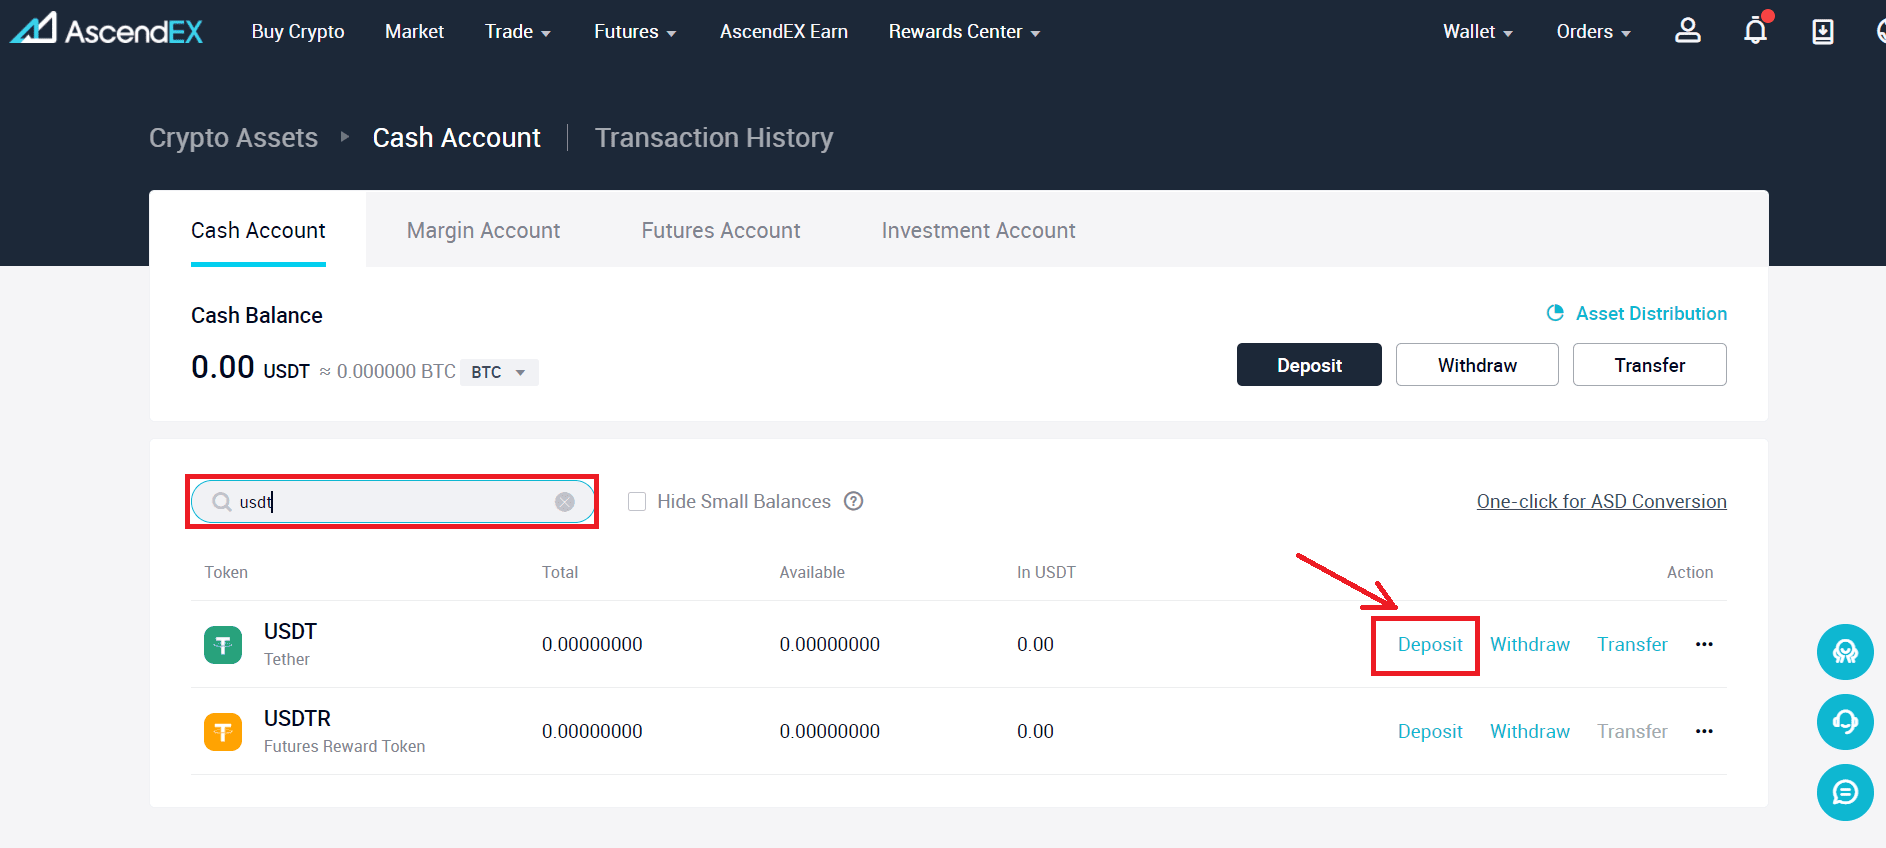1886x848 pixels.
Task: Click Deposit in the USDT row
Action: (x=1430, y=645)
